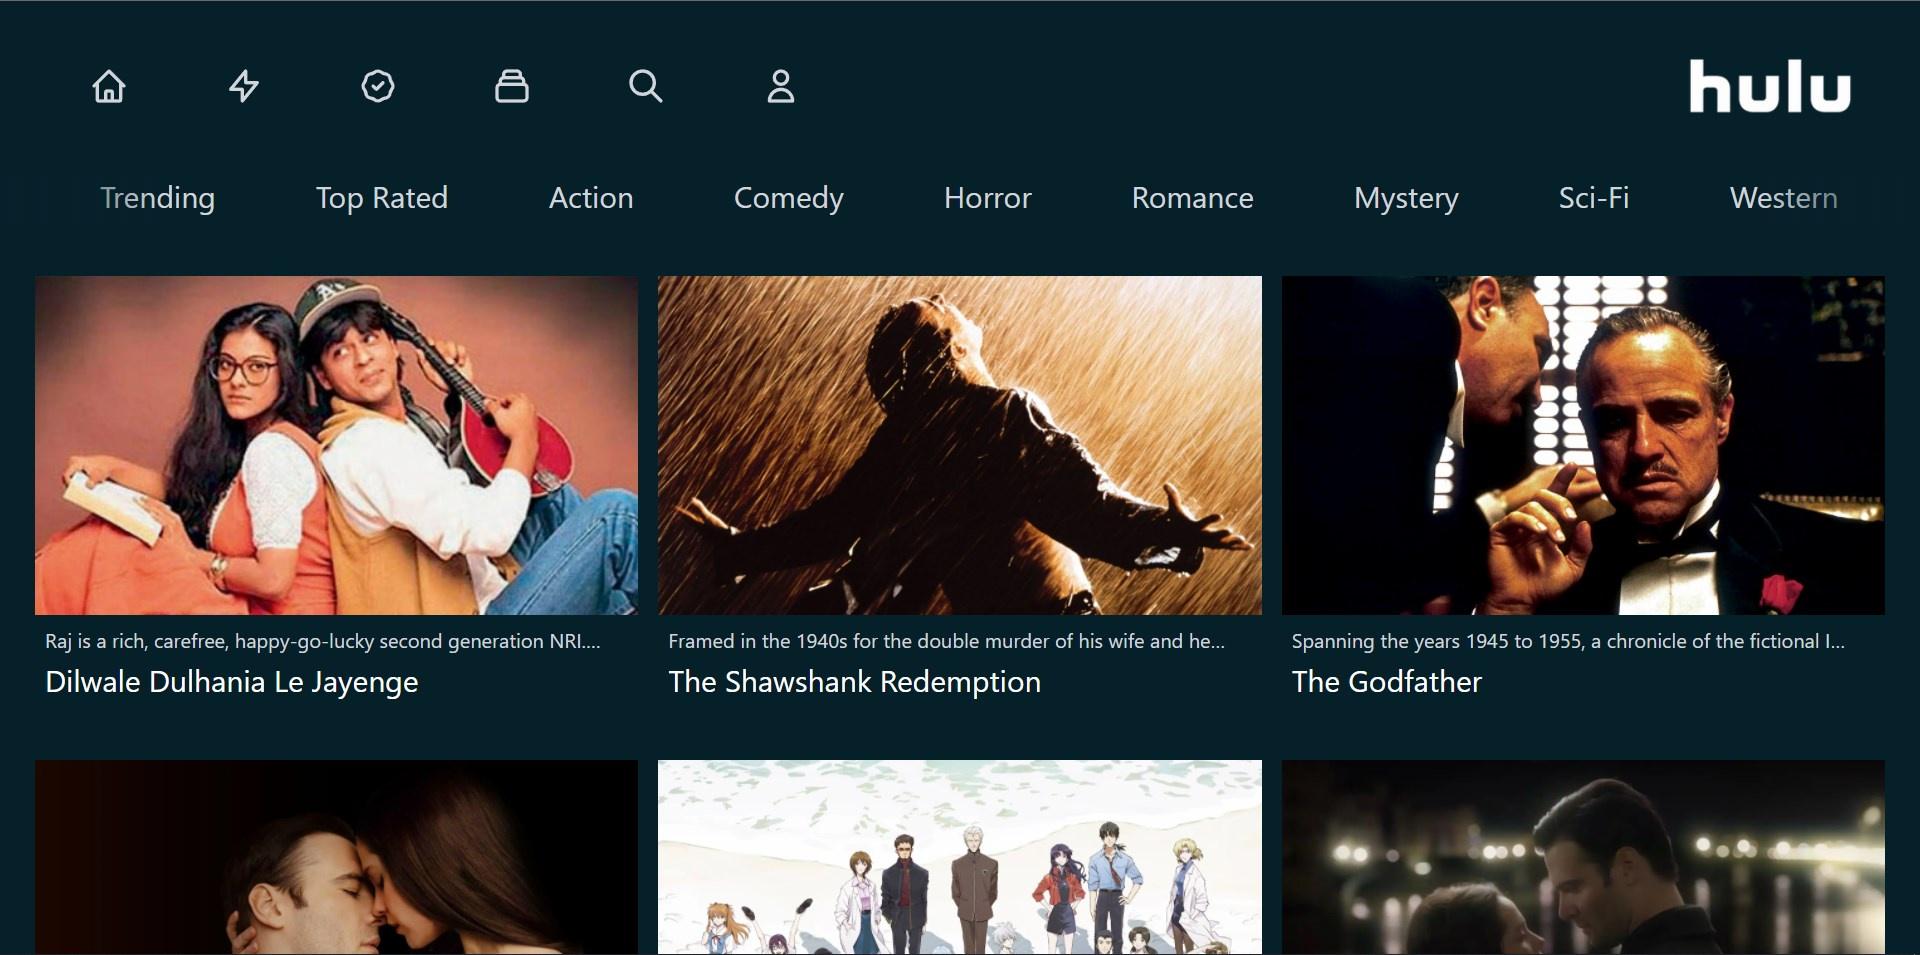Go to the Home icon
Viewport: 1920px width, 955px height.
[x=109, y=86]
